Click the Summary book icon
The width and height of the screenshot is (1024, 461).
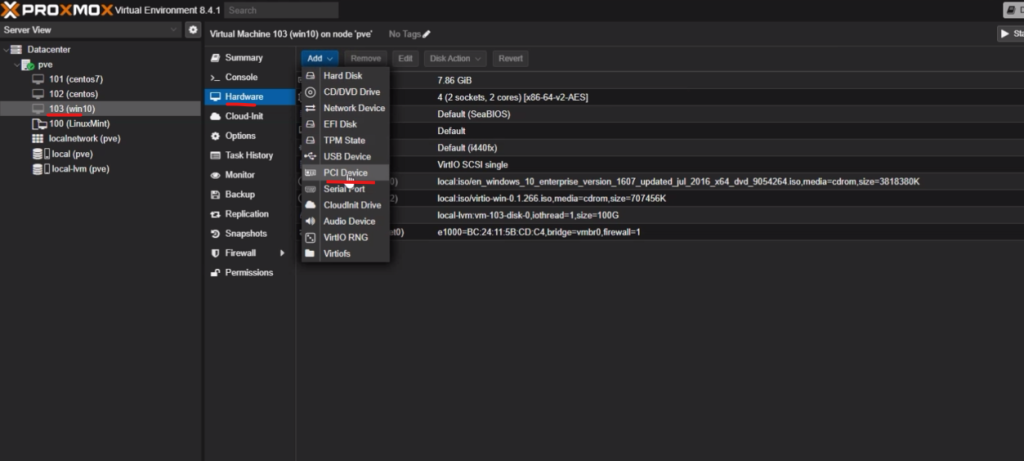pyautogui.click(x=215, y=58)
